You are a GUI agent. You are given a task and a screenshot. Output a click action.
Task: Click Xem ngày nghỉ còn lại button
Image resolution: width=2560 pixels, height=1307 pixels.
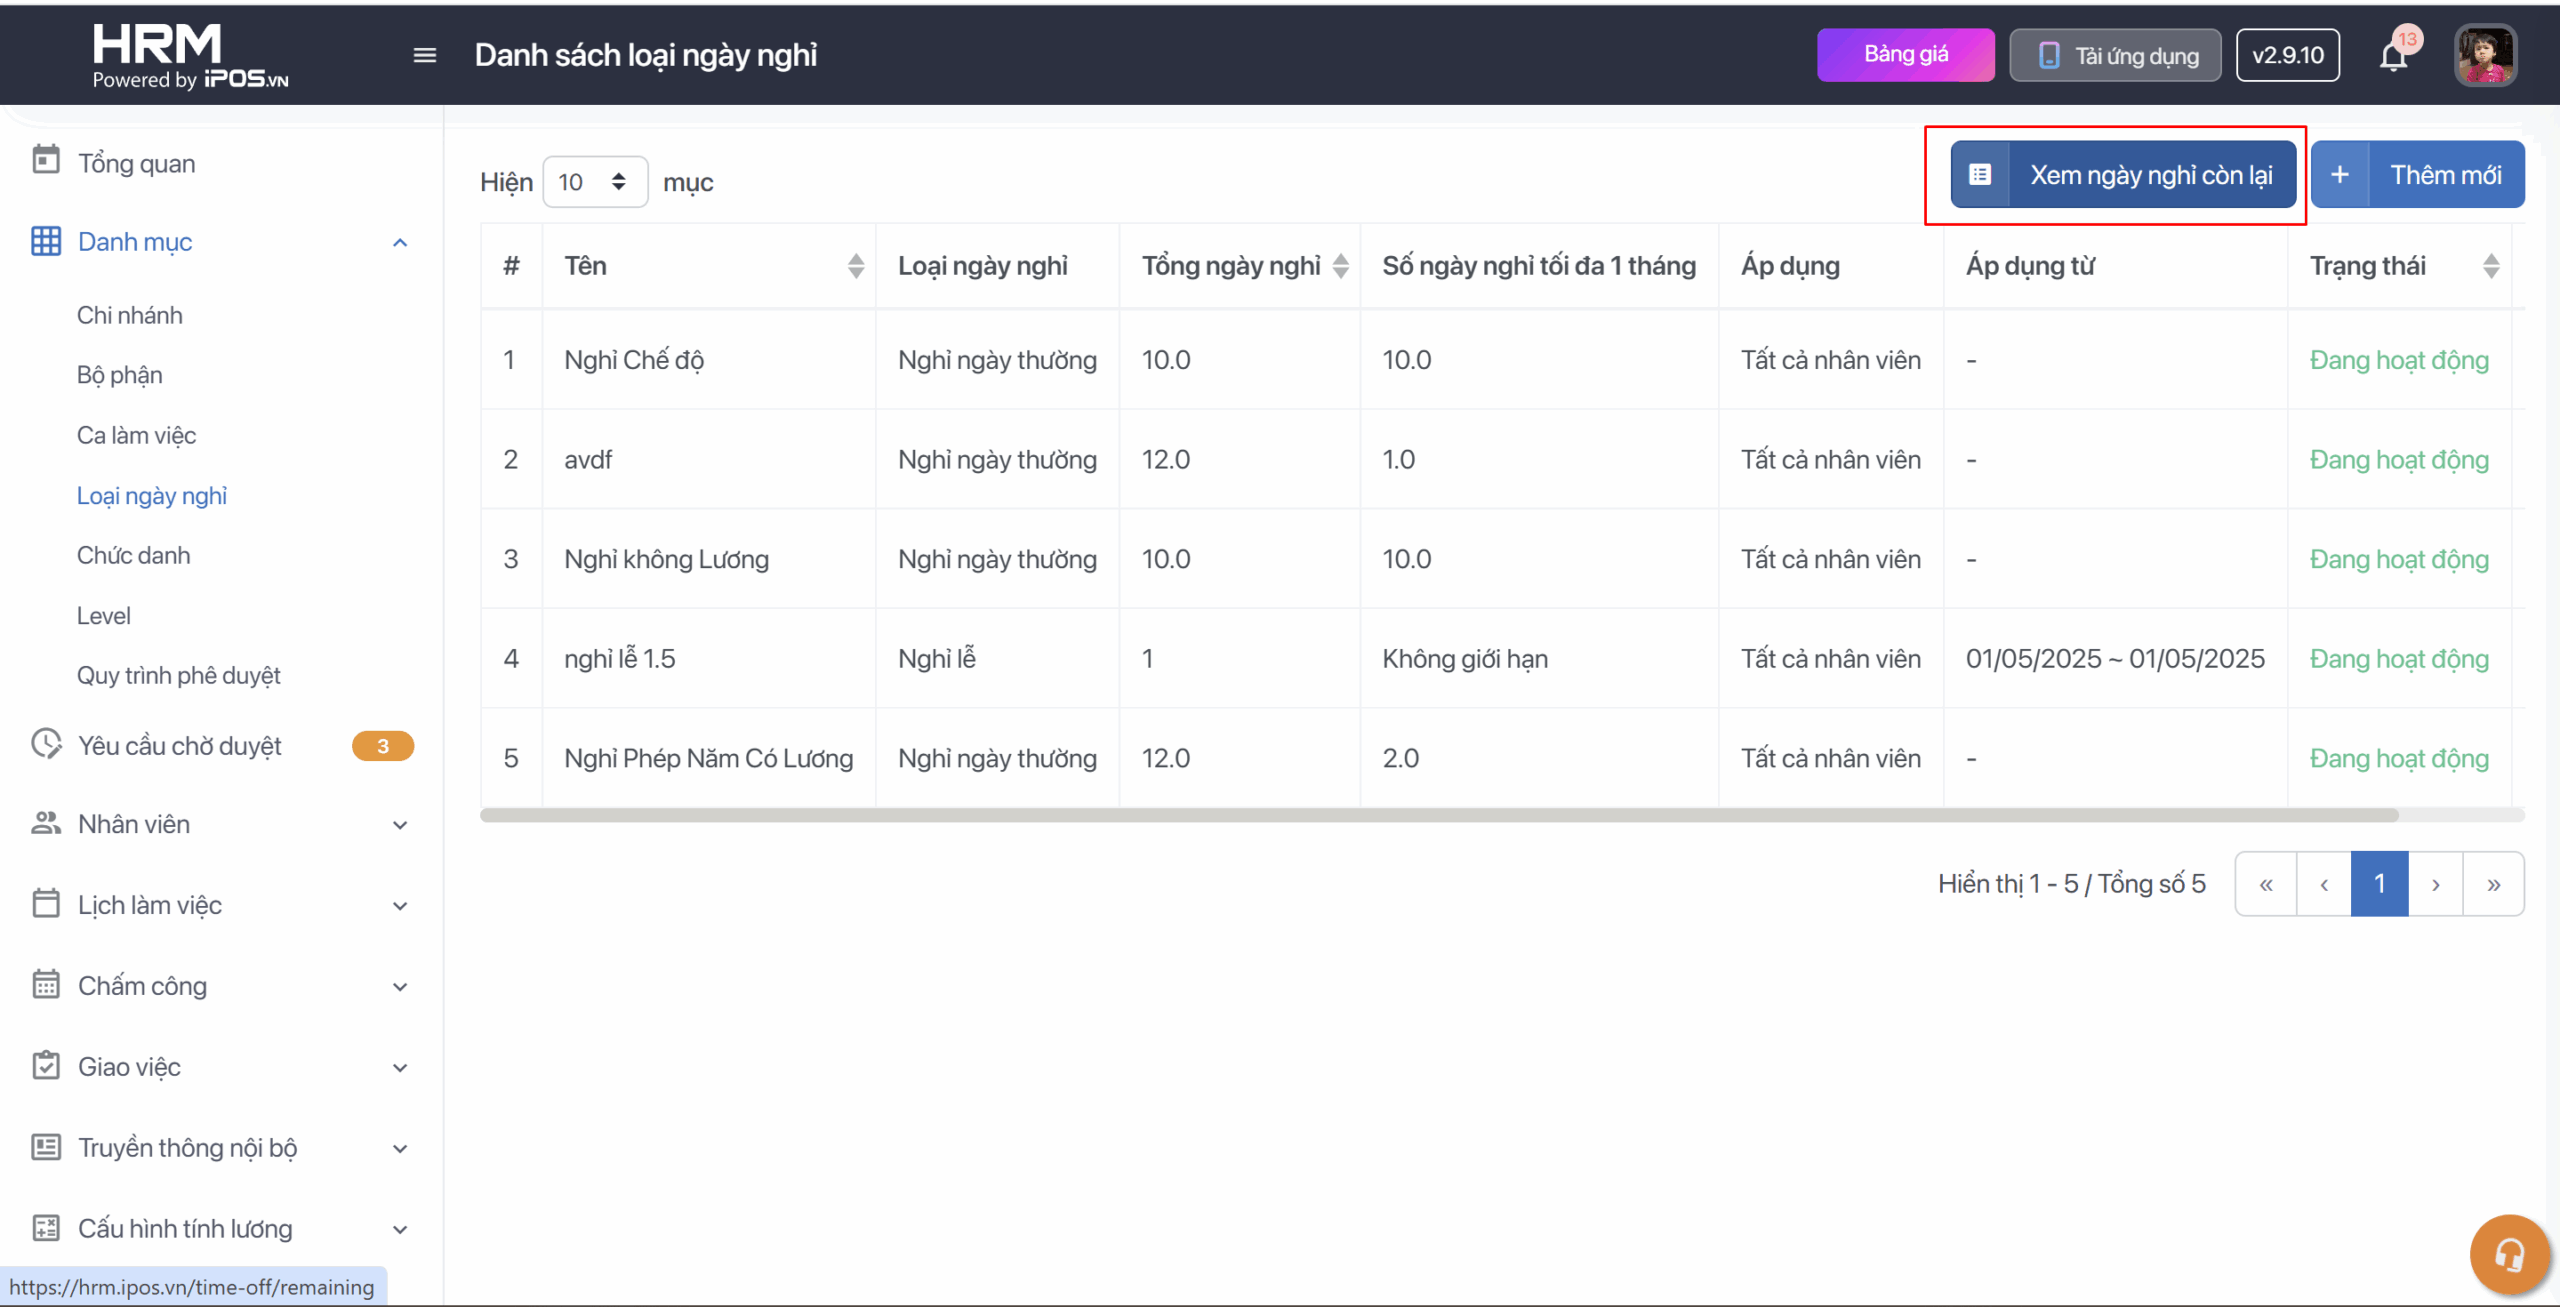pos(2122,175)
